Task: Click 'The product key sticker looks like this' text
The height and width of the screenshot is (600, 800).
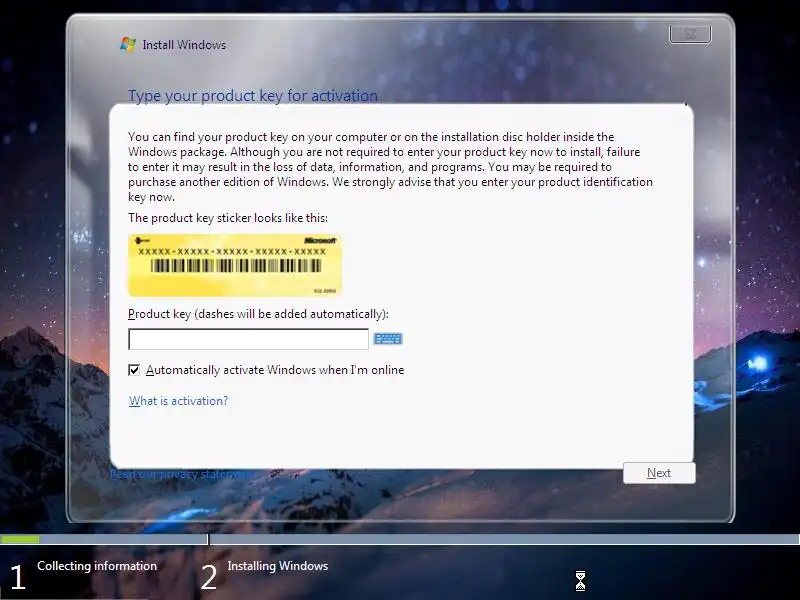Action: click(228, 218)
